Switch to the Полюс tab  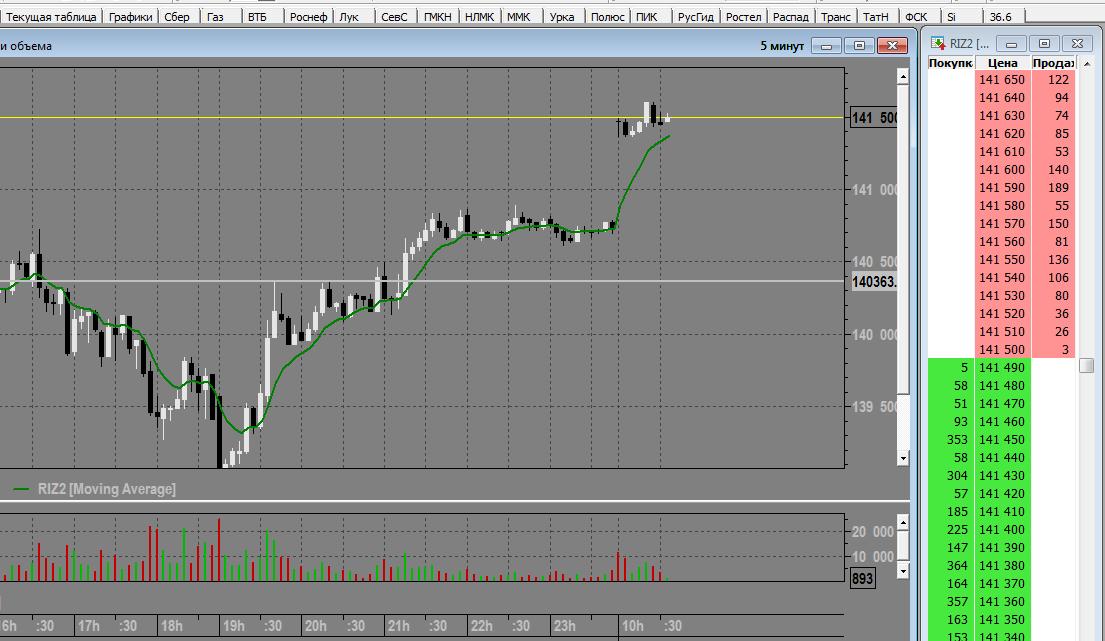pos(607,16)
